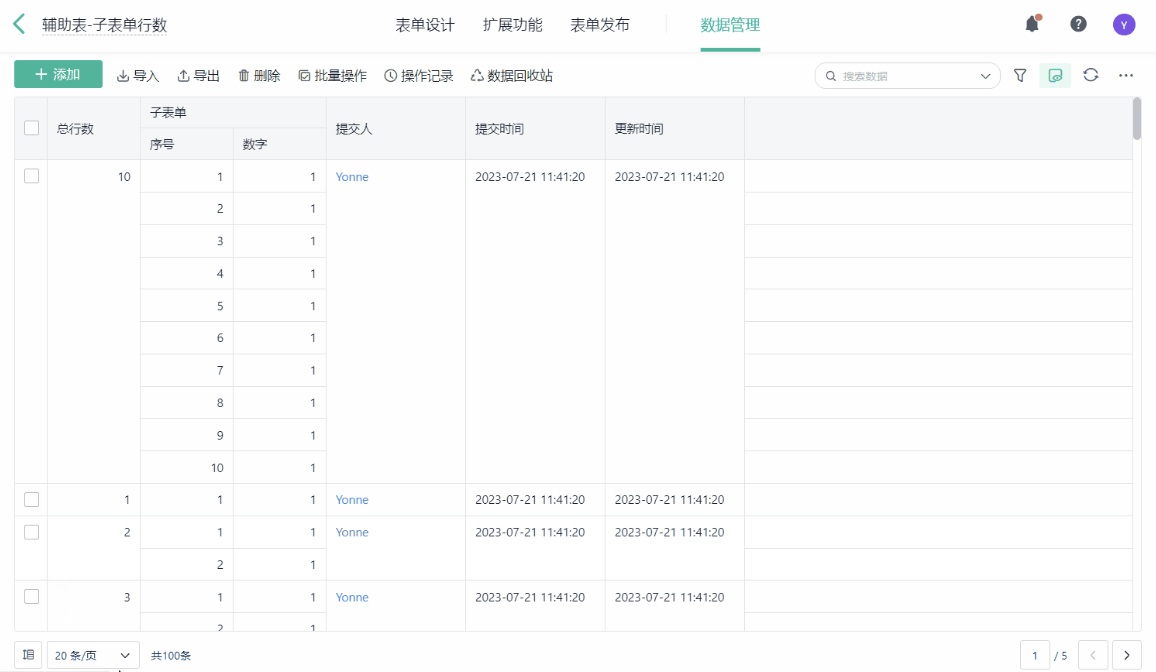Check the row with total count 10

[31, 176]
